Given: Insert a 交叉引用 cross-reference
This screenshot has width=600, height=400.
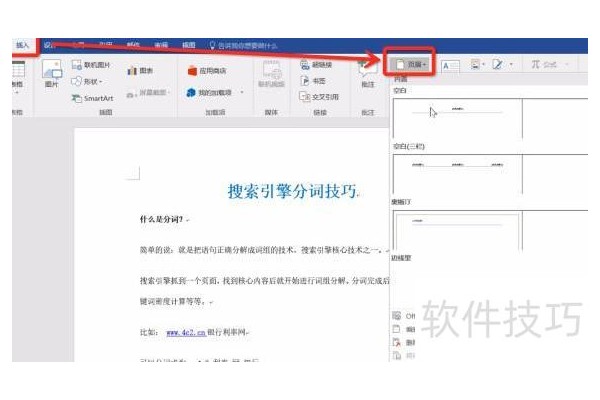Looking at the screenshot, I should pyautogui.click(x=319, y=97).
